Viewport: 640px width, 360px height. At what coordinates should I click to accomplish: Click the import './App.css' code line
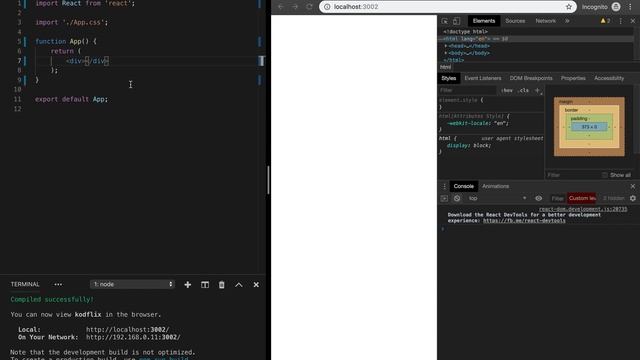click(71, 22)
